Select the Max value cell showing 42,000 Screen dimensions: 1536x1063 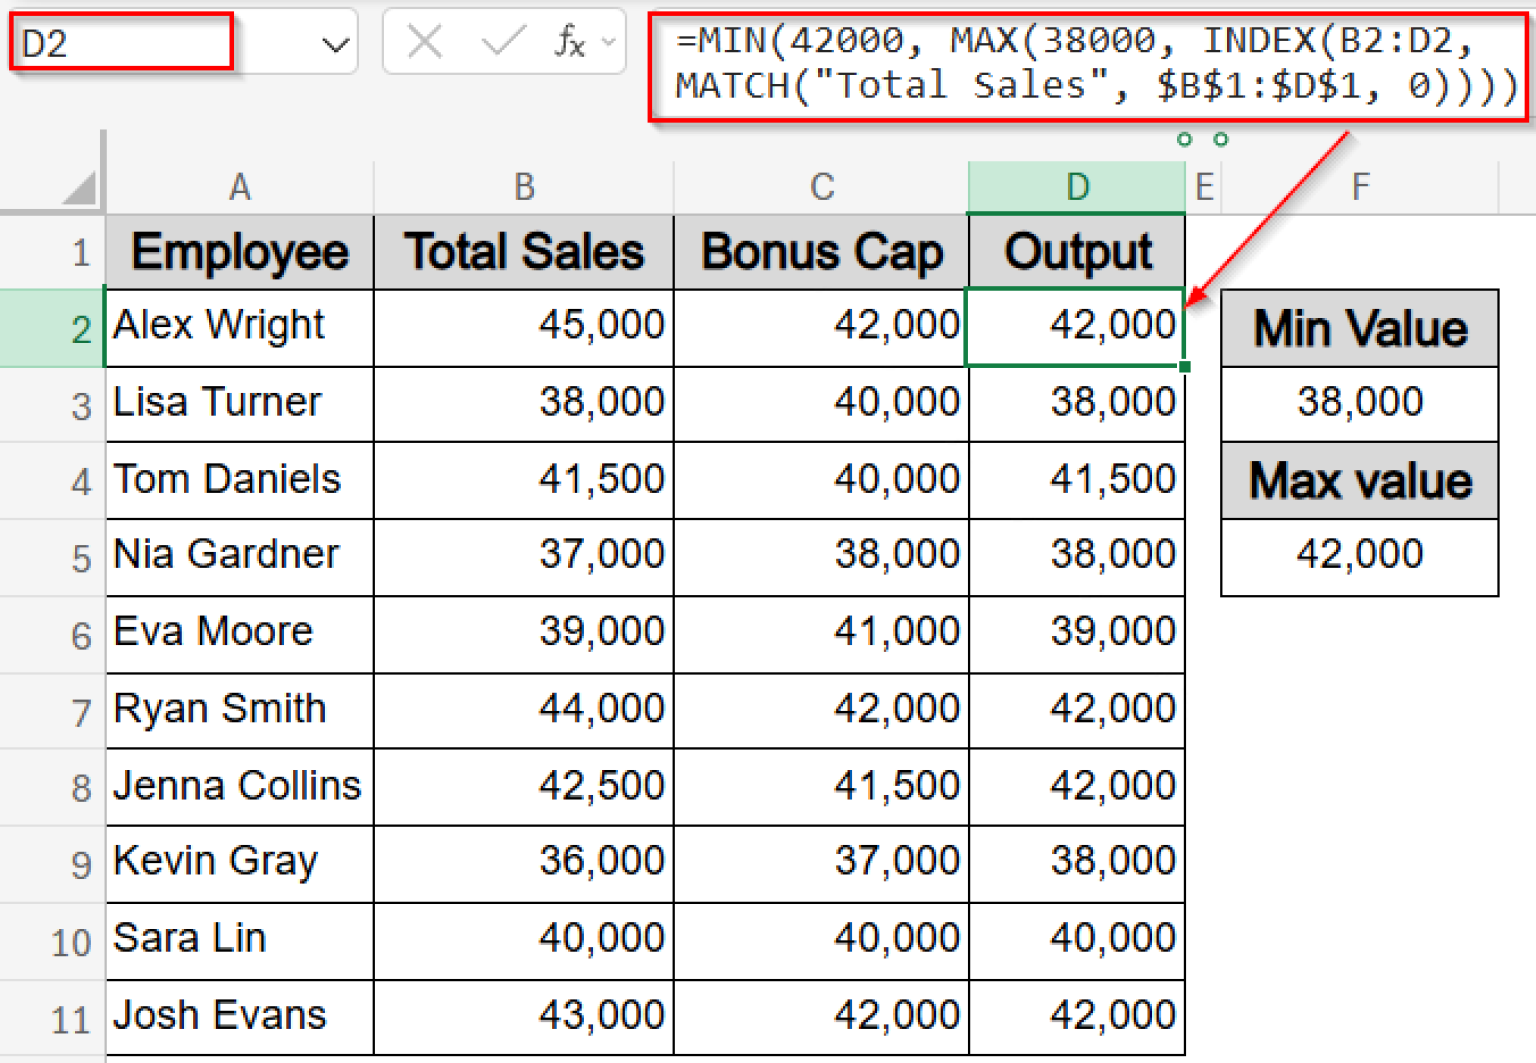pyautogui.click(x=1359, y=557)
